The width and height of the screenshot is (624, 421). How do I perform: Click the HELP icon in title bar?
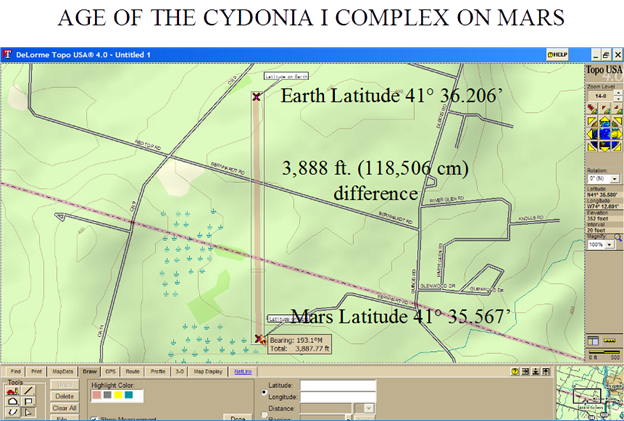pos(557,53)
